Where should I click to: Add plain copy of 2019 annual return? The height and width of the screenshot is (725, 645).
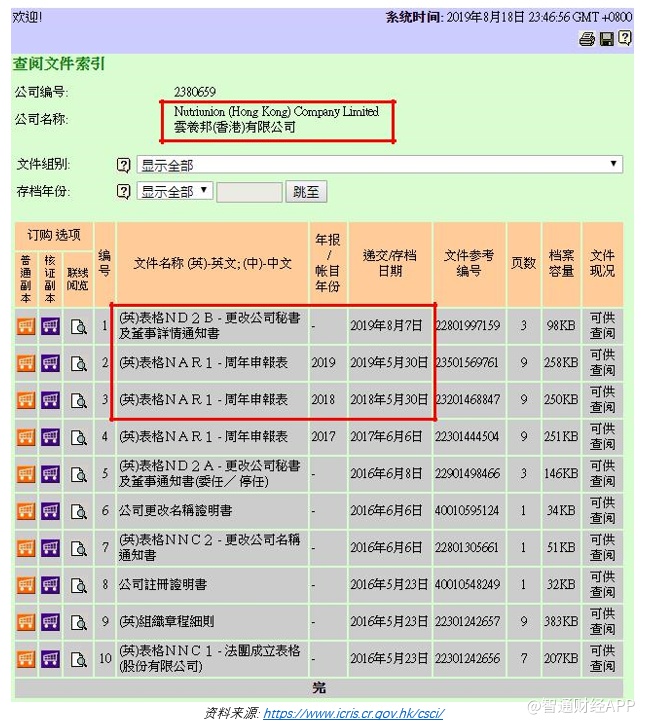pyautogui.click(x=26, y=363)
